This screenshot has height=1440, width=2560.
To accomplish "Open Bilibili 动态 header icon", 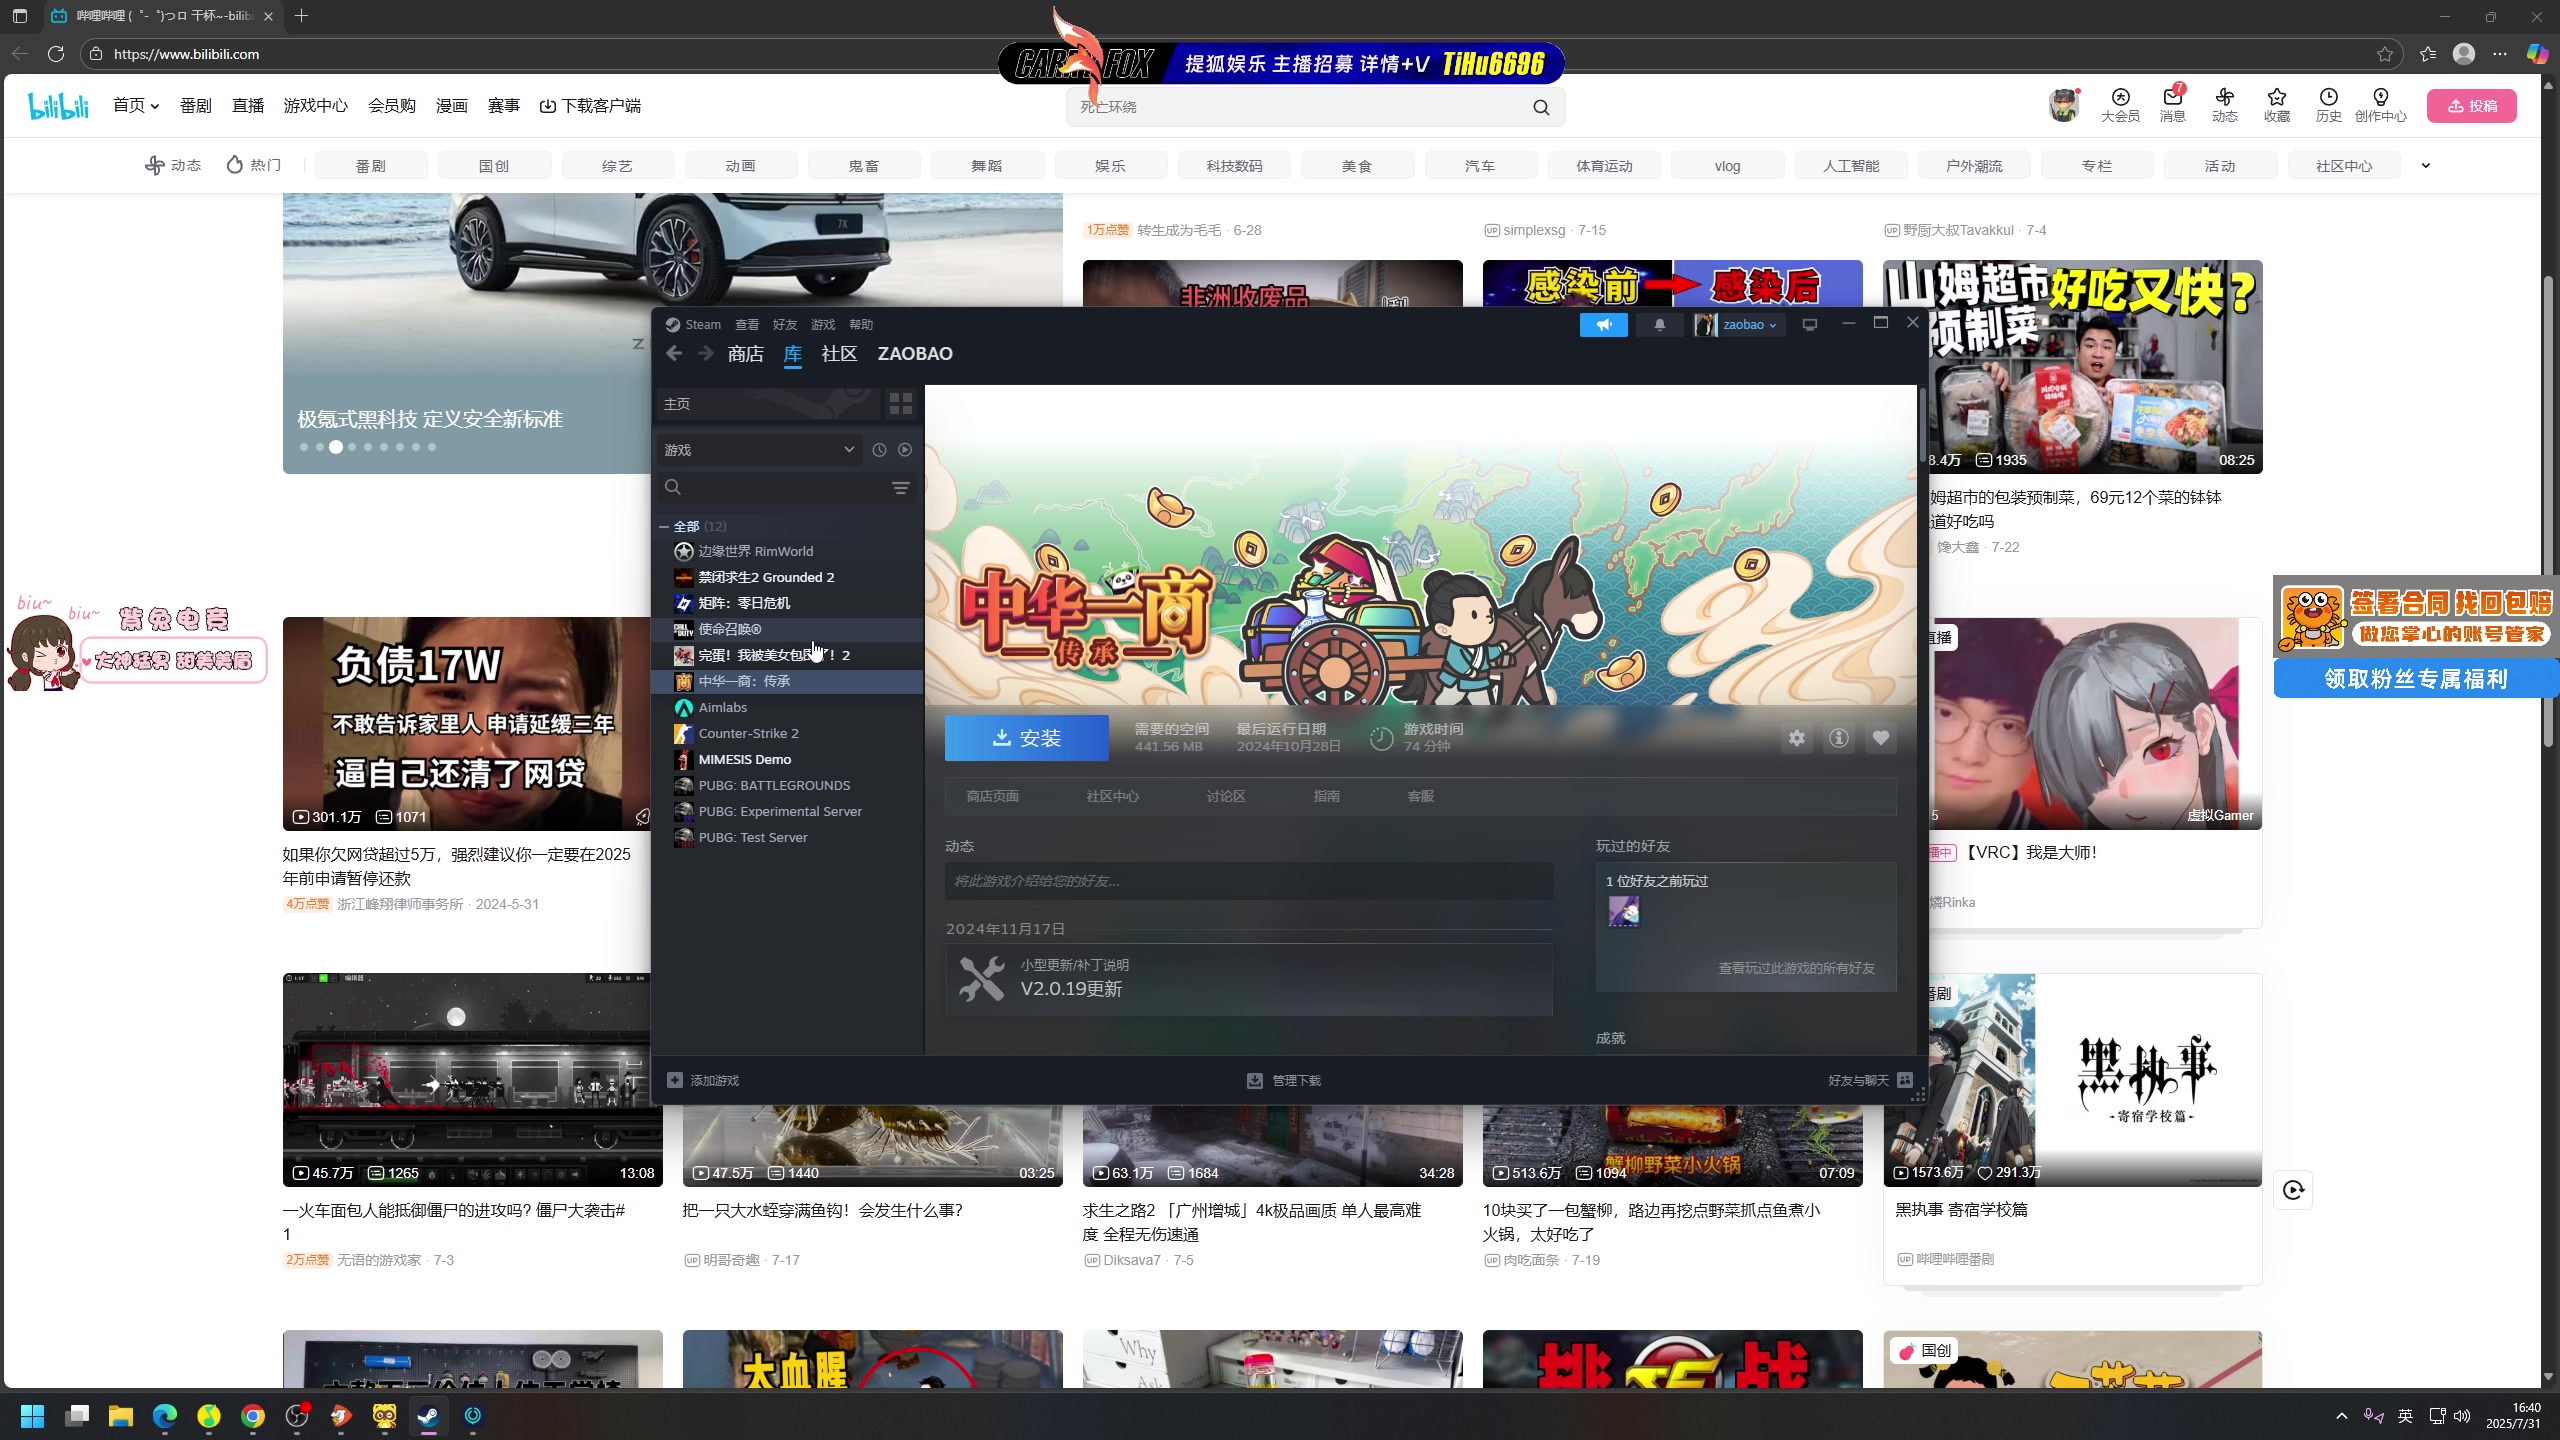I will coord(2225,105).
